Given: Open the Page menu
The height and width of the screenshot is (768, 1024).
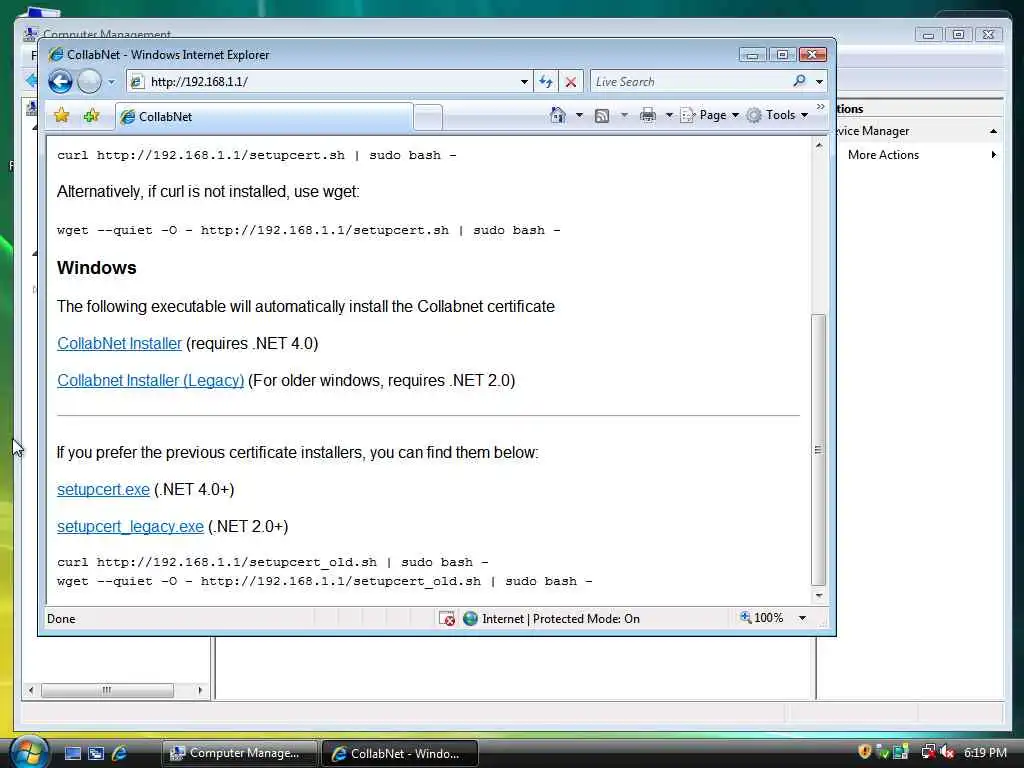Looking at the screenshot, I should pos(711,115).
